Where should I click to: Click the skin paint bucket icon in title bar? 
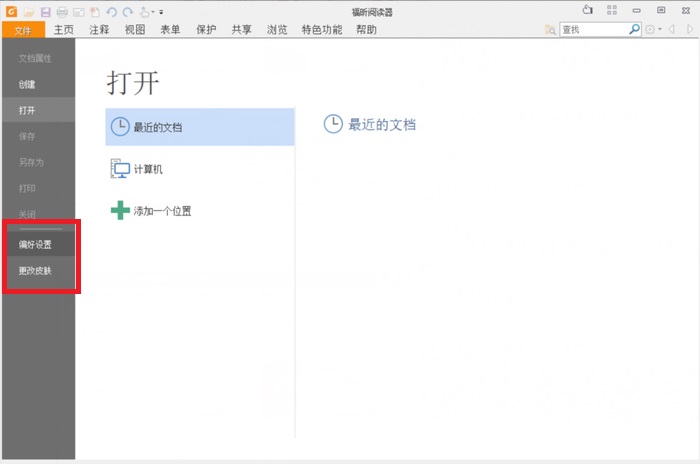click(588, 10)
